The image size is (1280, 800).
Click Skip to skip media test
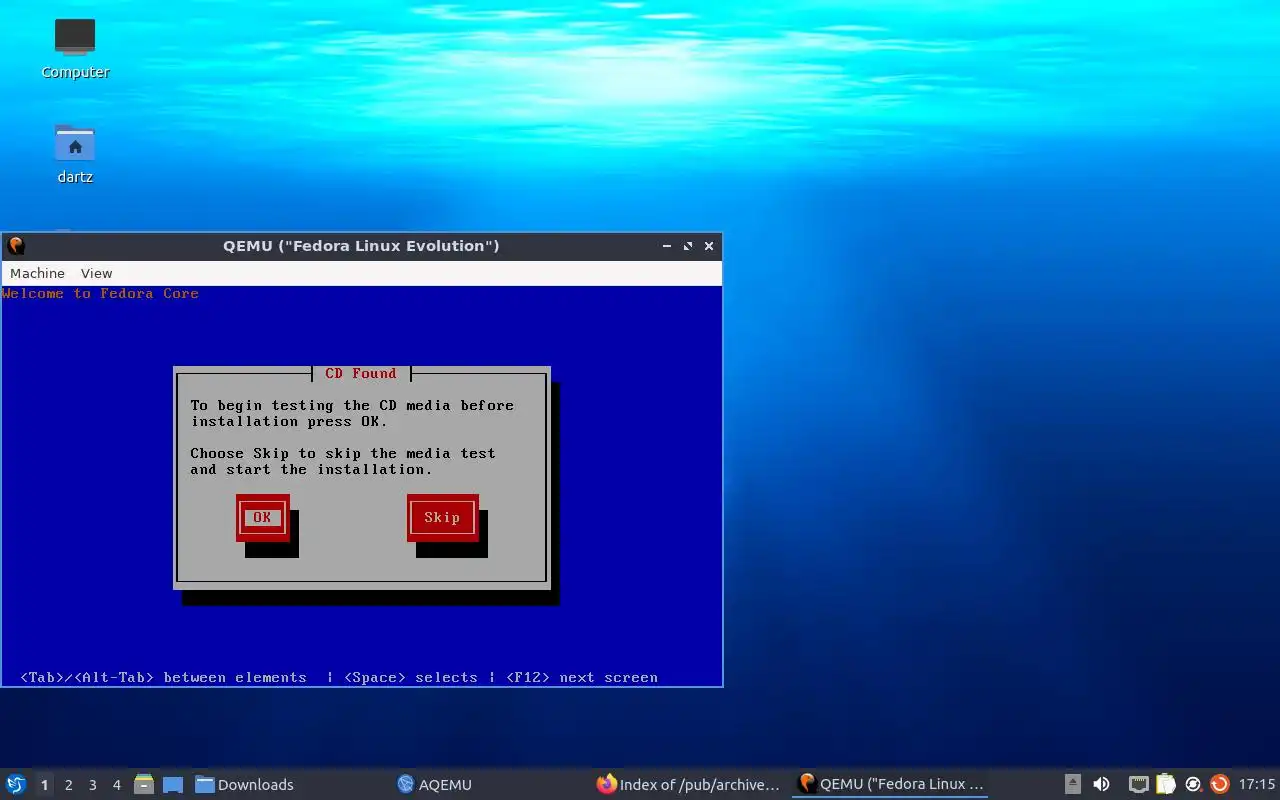(x=442, y=517)
